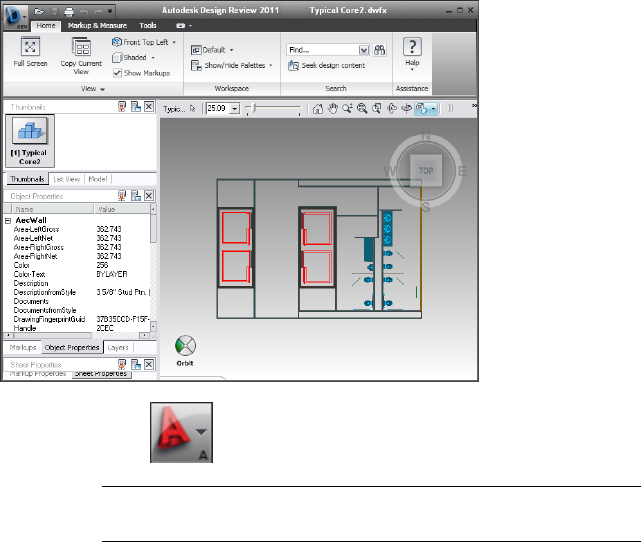Pin the Thumbnails palette
641x542 pixels.
tap(122, 107)
